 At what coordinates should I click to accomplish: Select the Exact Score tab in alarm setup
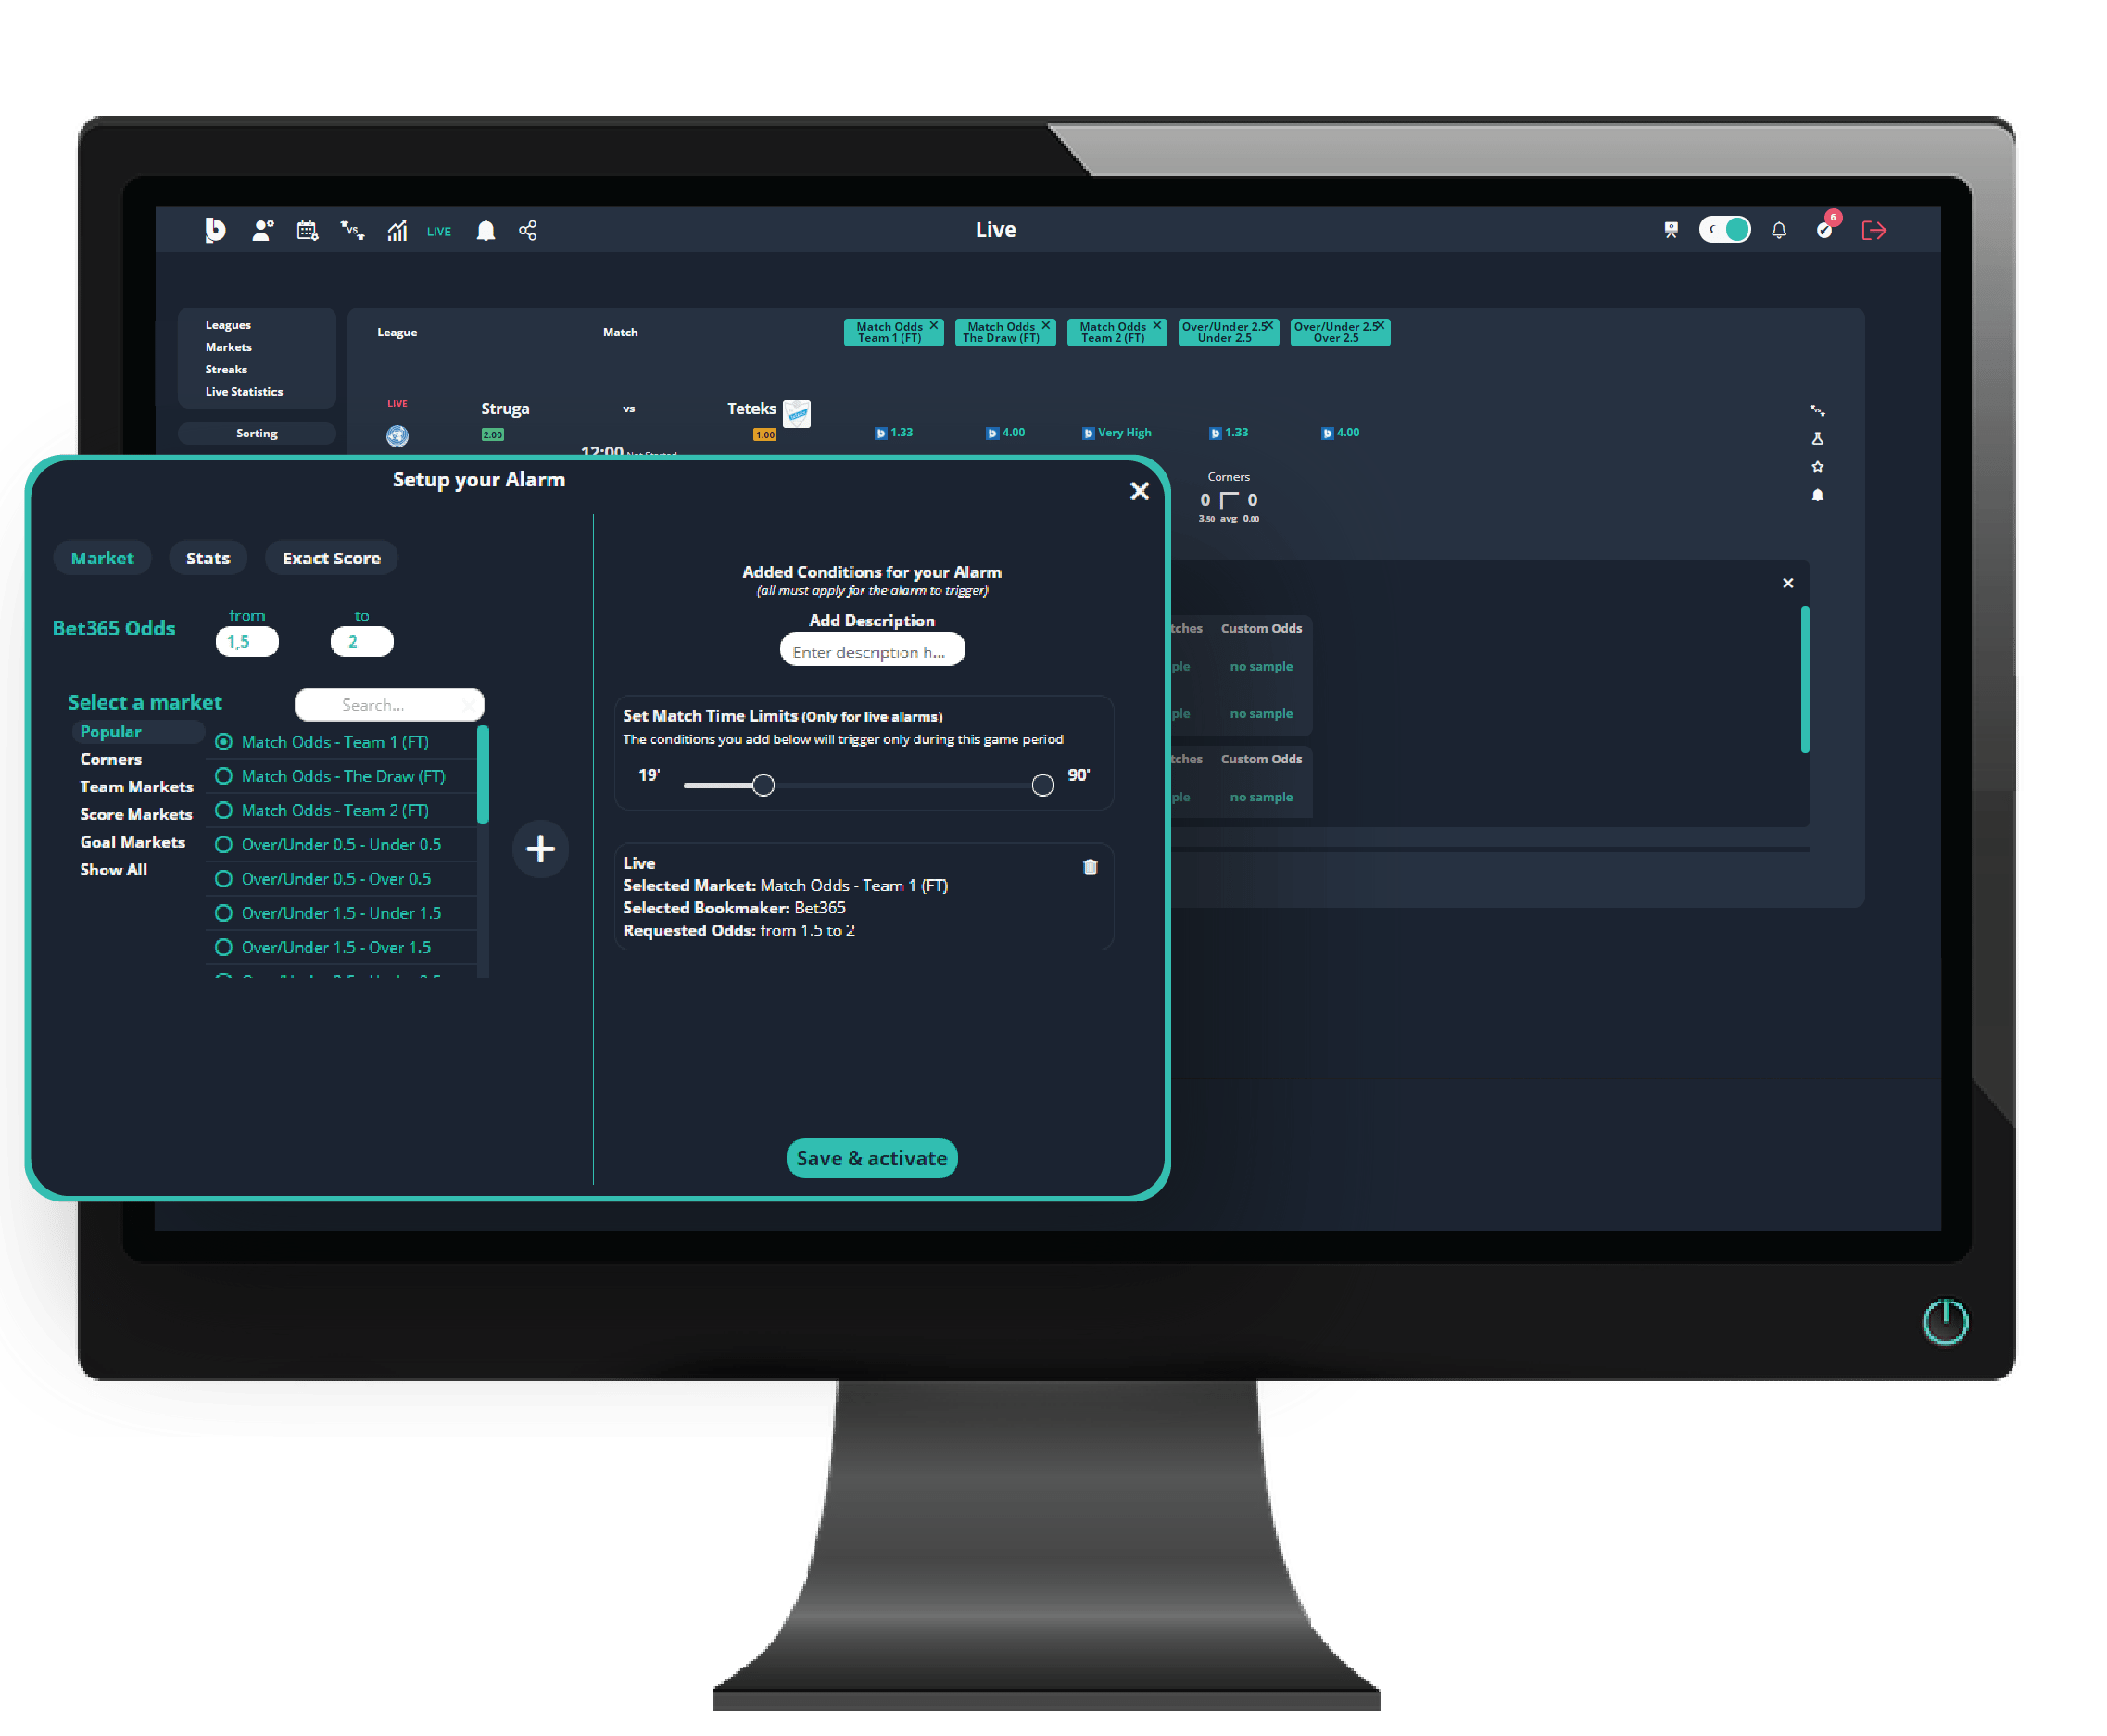331,559
